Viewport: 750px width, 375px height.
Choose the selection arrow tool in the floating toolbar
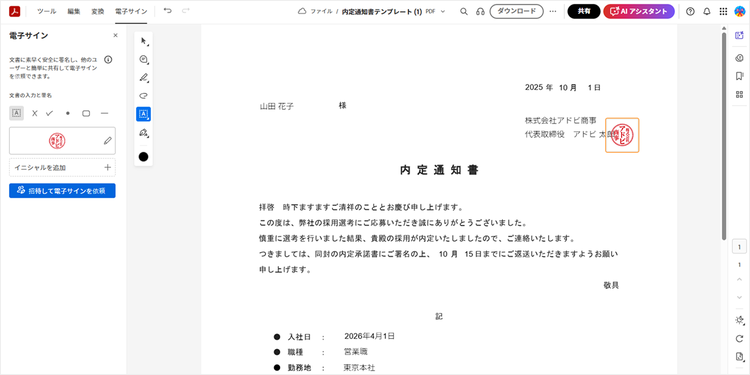tap(143, 42)
